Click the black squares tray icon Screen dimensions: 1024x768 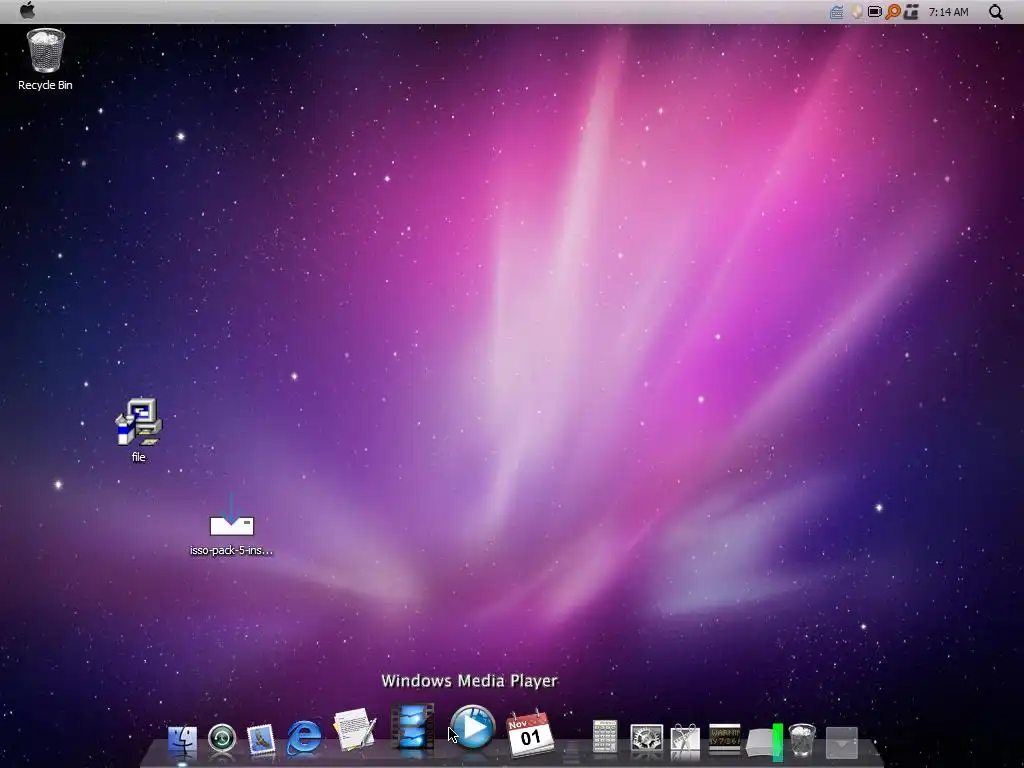[x=912, y=12]
